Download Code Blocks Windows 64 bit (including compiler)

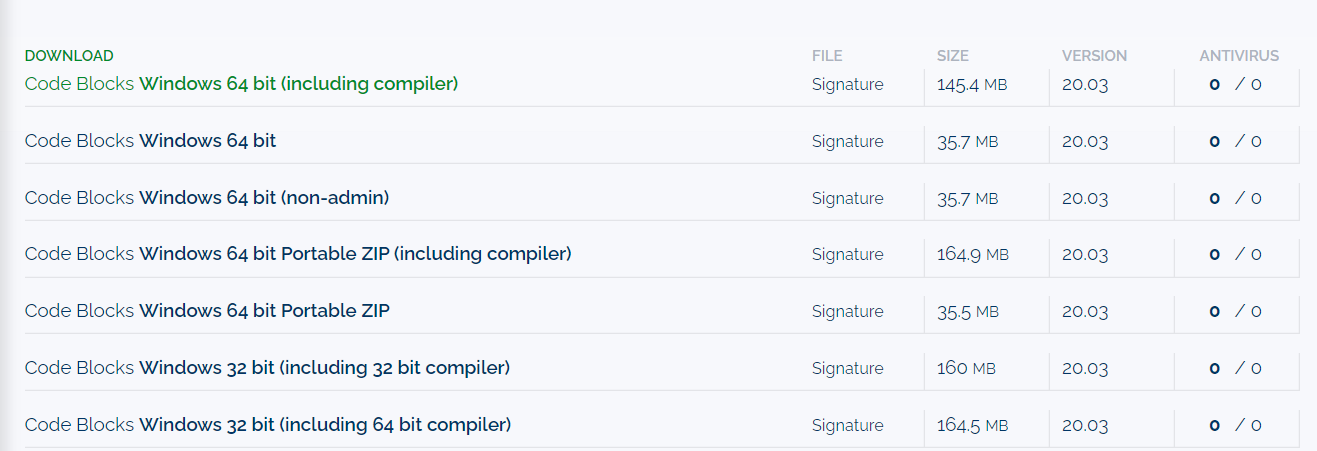click(241, 84)
